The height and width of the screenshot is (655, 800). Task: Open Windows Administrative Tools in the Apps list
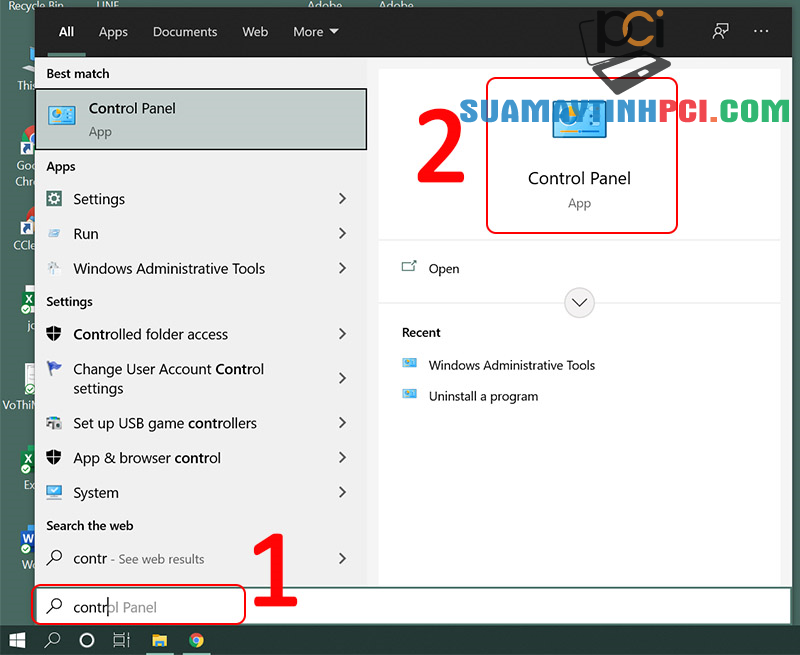168,268
